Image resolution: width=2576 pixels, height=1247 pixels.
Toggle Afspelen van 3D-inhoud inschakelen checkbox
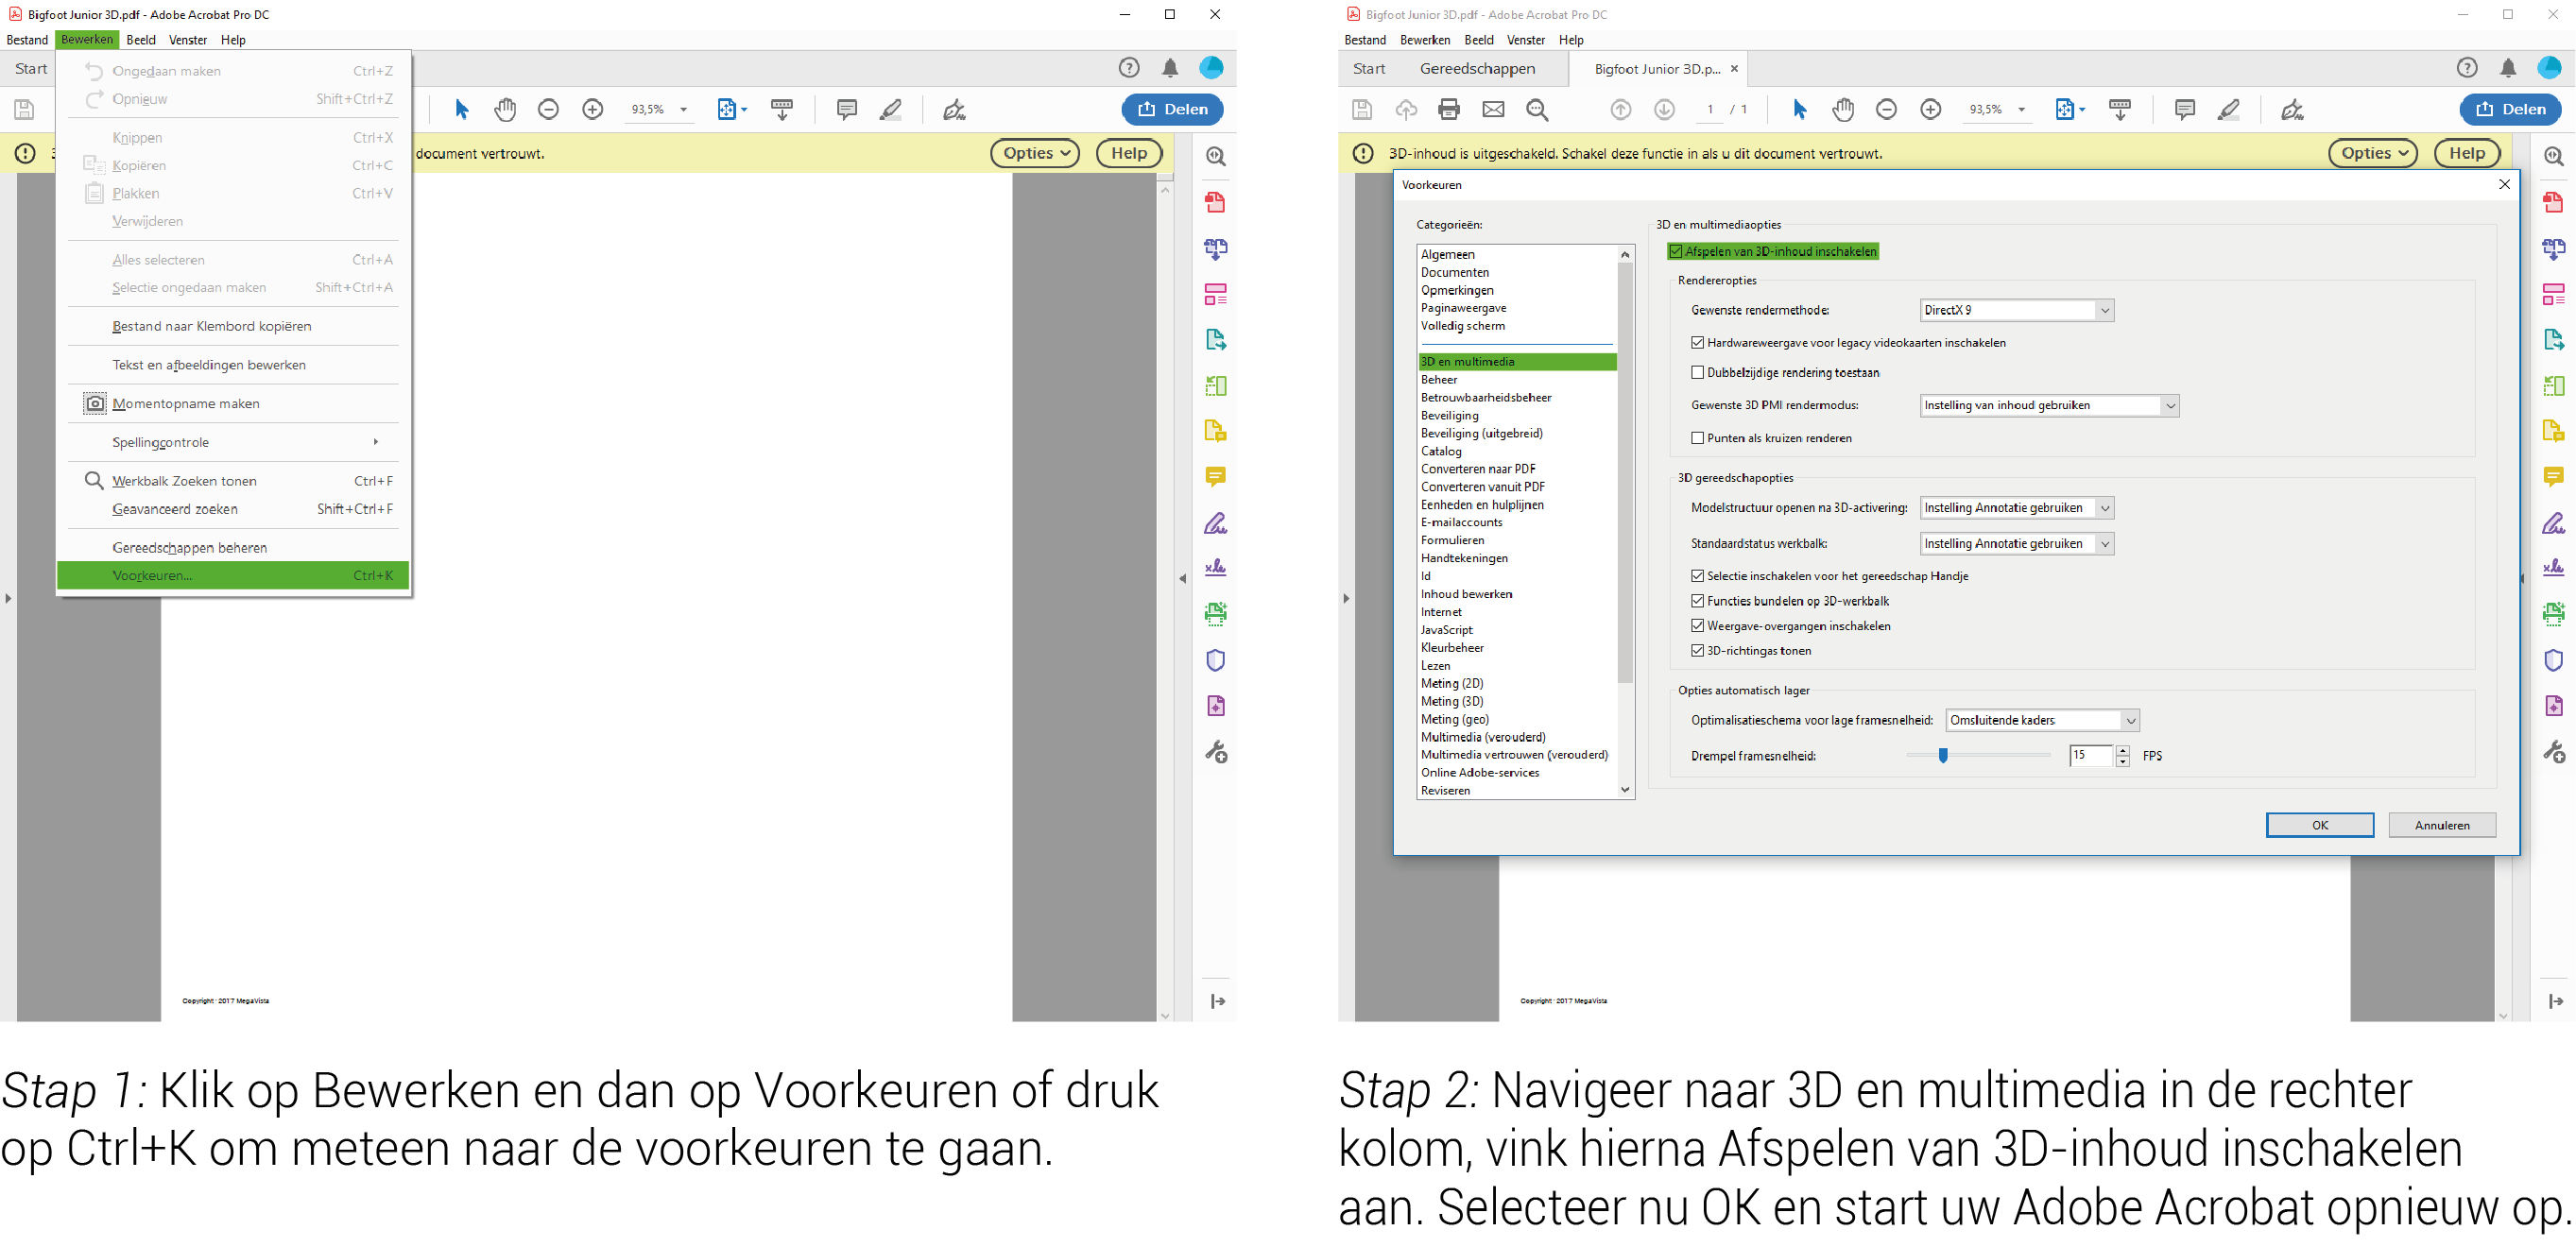1676,252
